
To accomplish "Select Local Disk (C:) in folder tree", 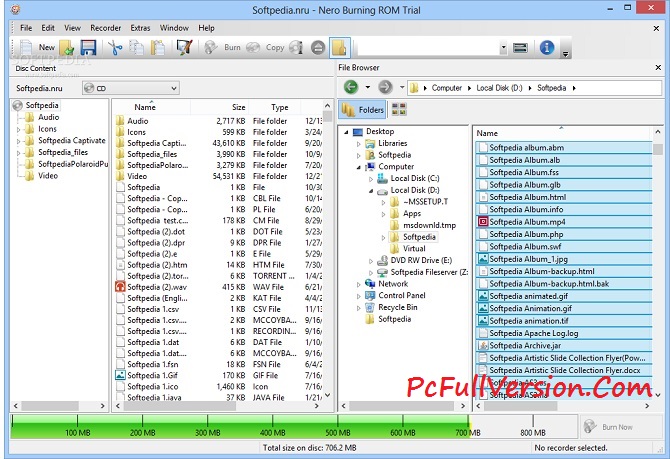I will [x=414, y=178].
